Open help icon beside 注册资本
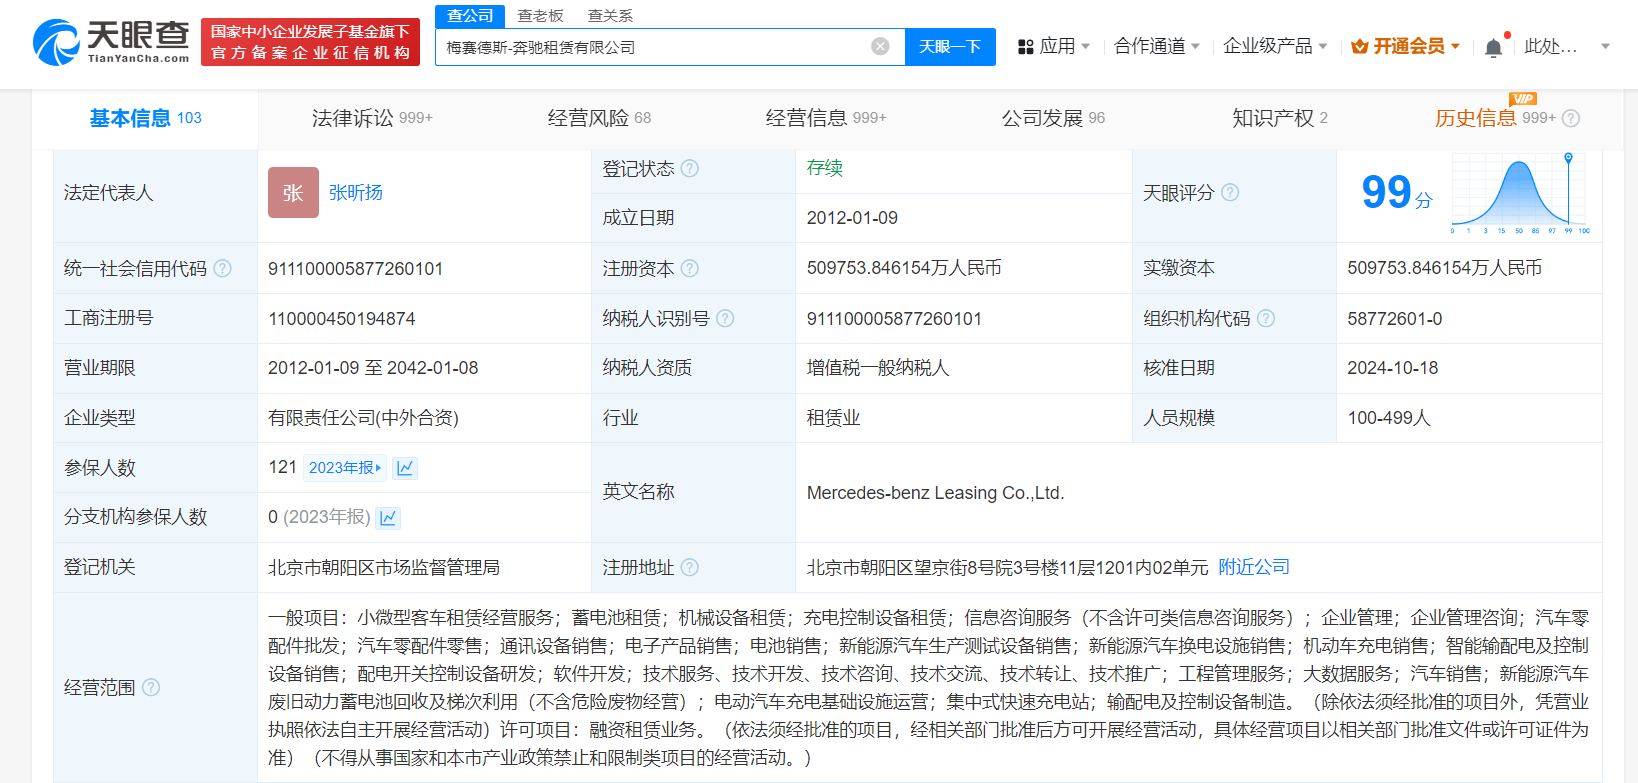Screen dimensions: 1638x783 (690, 268)
